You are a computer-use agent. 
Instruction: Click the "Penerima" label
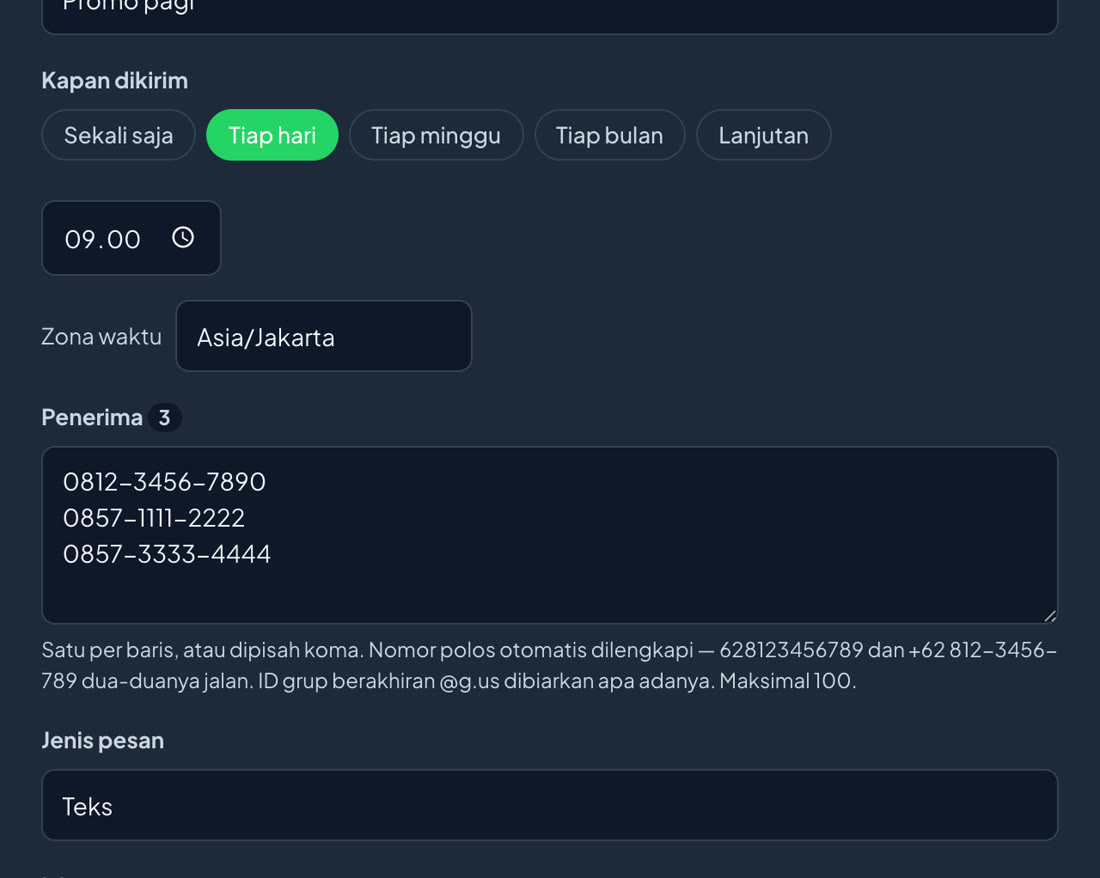(92, 417)
